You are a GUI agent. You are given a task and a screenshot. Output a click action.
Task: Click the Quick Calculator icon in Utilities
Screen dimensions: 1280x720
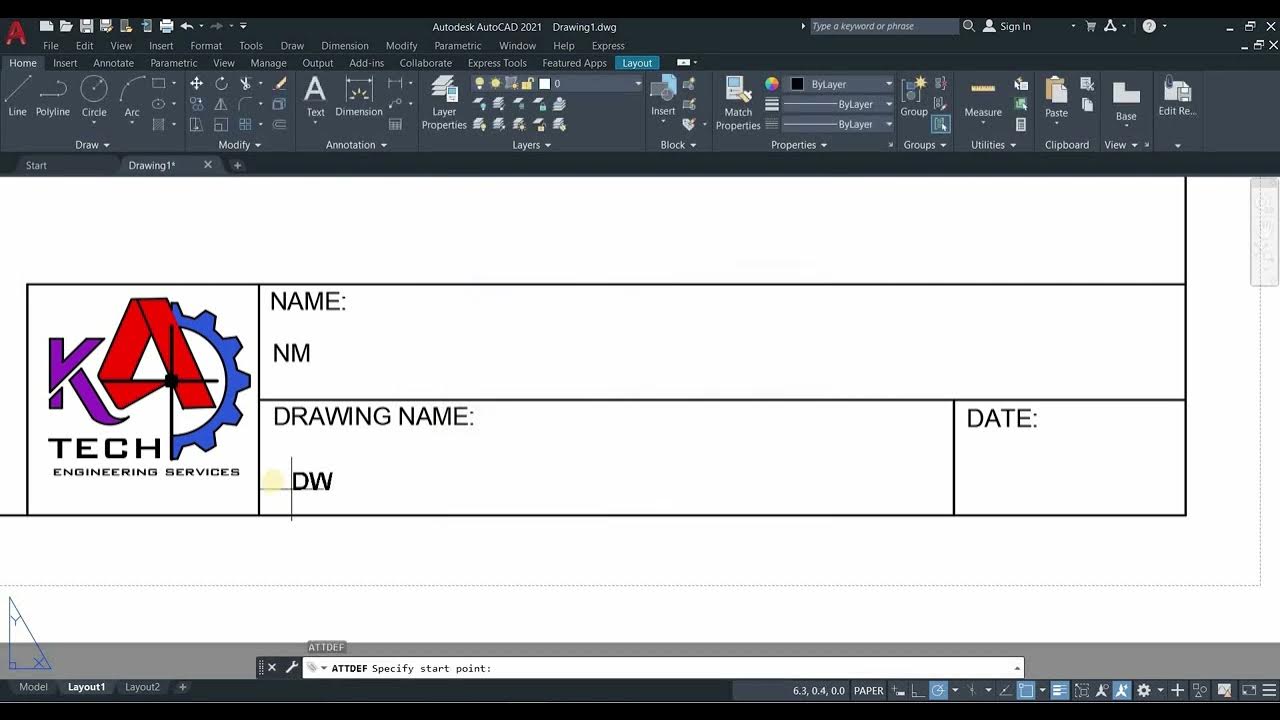(1021, 124)
